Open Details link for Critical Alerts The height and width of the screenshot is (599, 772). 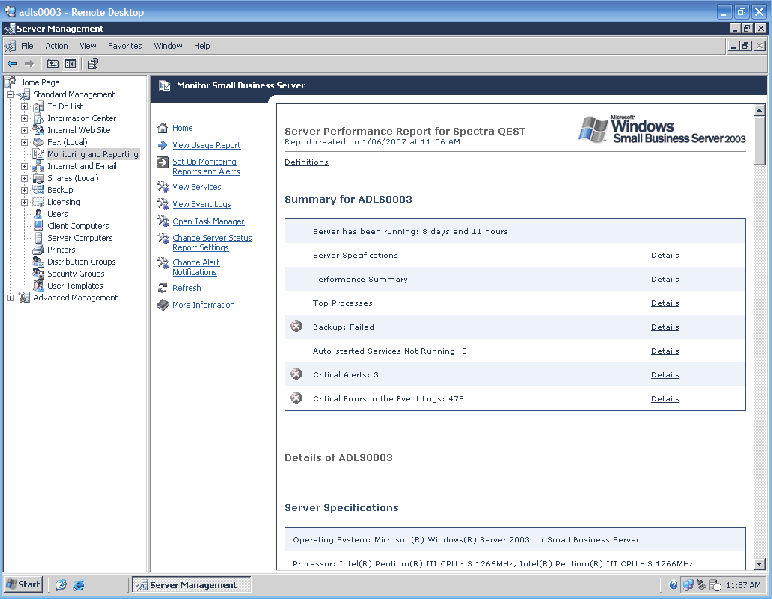(x=665, y=375)
